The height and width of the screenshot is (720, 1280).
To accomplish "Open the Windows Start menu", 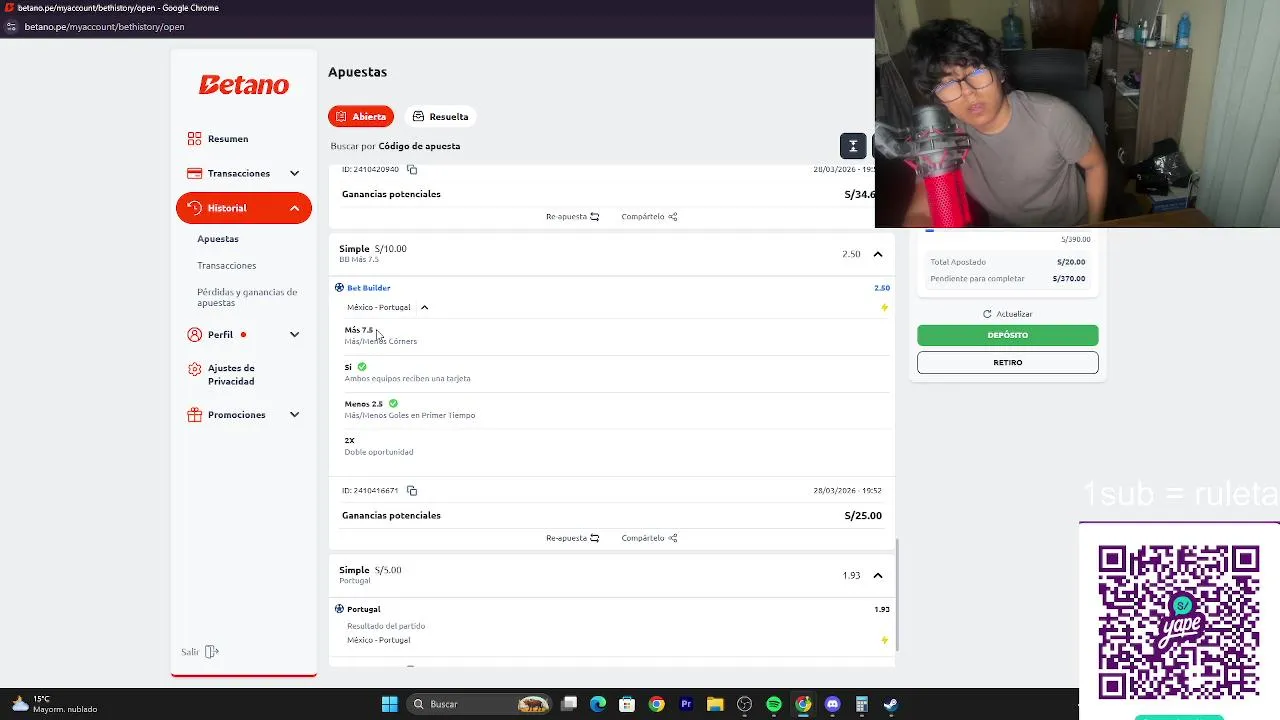I will click(x=390, y=704).
